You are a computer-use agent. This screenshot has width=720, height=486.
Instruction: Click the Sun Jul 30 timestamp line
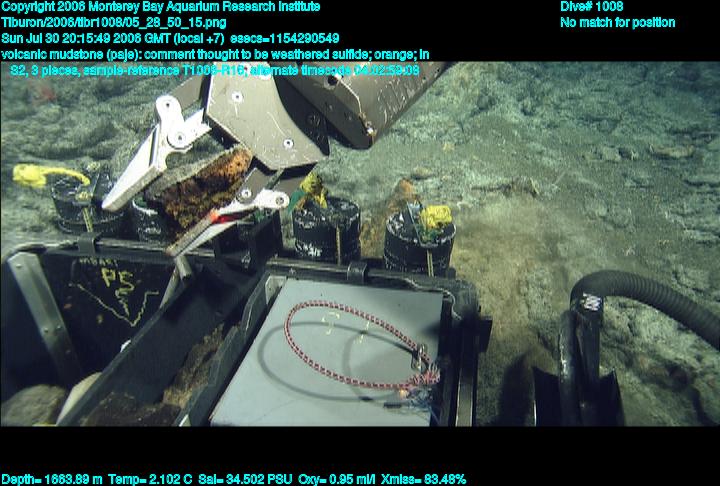[x=170, y=38]
